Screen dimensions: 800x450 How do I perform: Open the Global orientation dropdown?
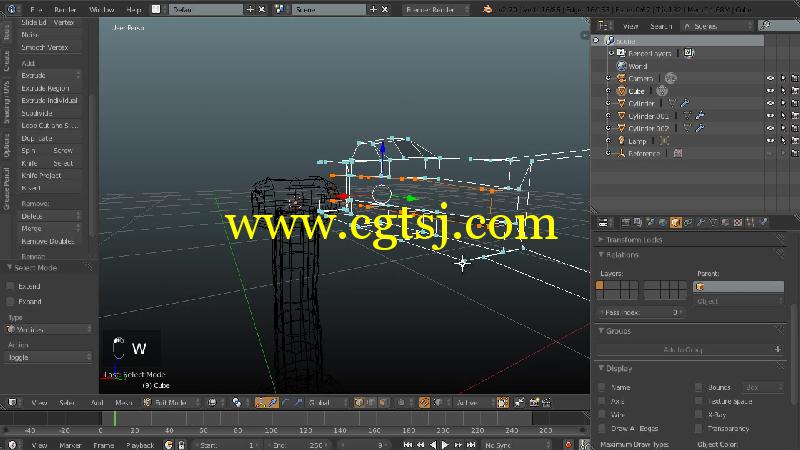click(x=327, y=403)
